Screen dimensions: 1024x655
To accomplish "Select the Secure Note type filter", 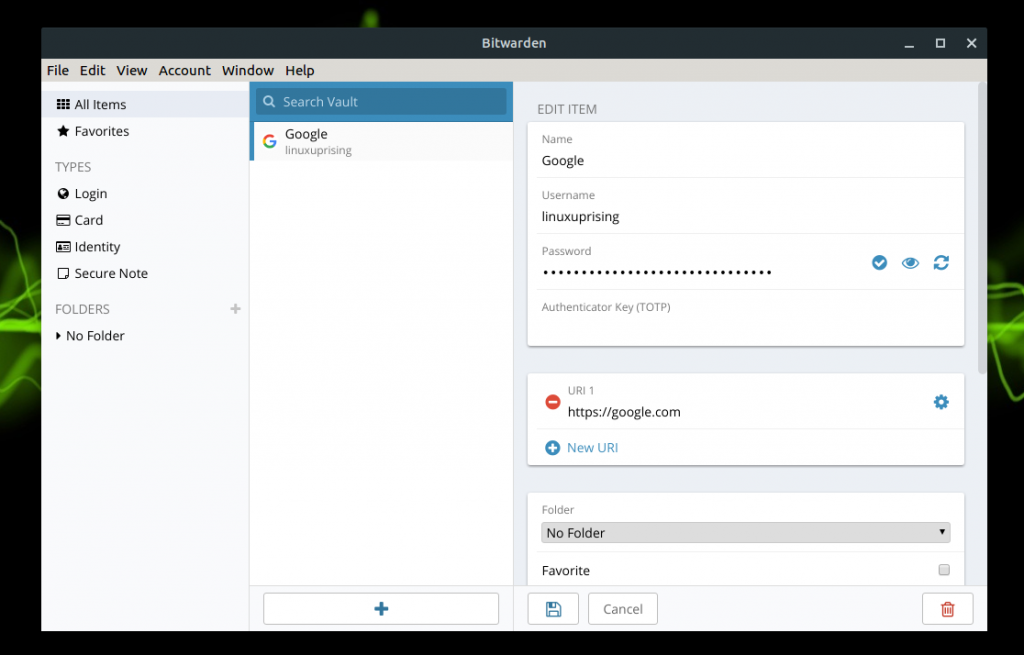I will pos(108,273).
